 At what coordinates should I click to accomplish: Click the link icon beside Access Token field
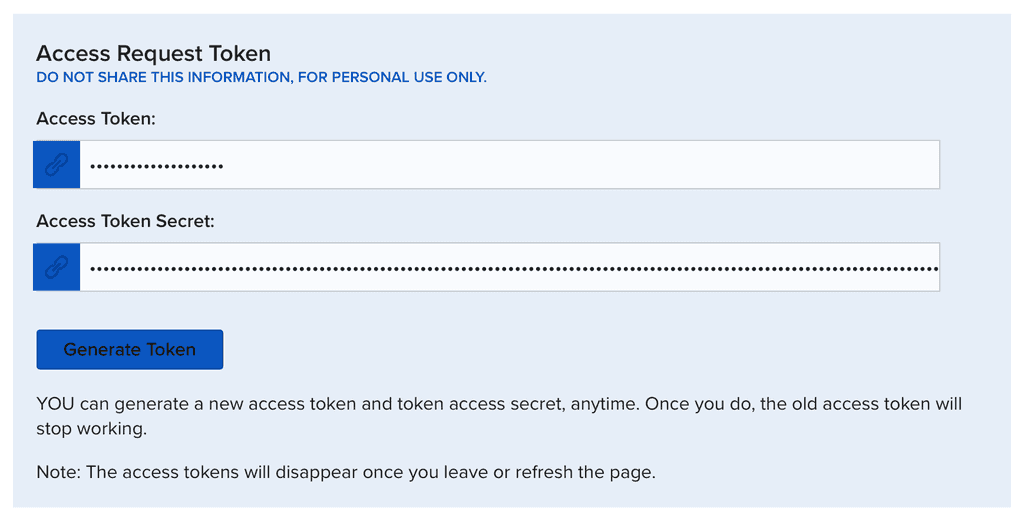tap(57, 165)
